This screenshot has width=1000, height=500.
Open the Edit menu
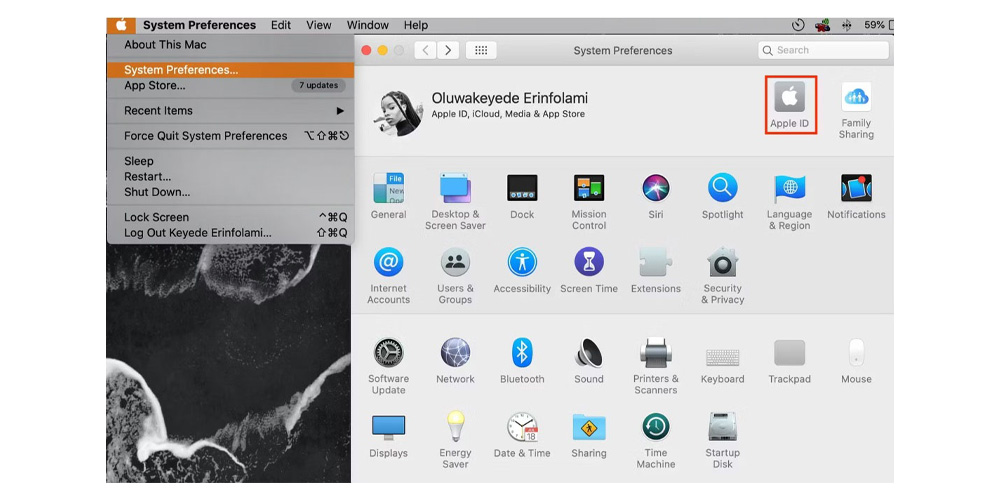(281, 25)
